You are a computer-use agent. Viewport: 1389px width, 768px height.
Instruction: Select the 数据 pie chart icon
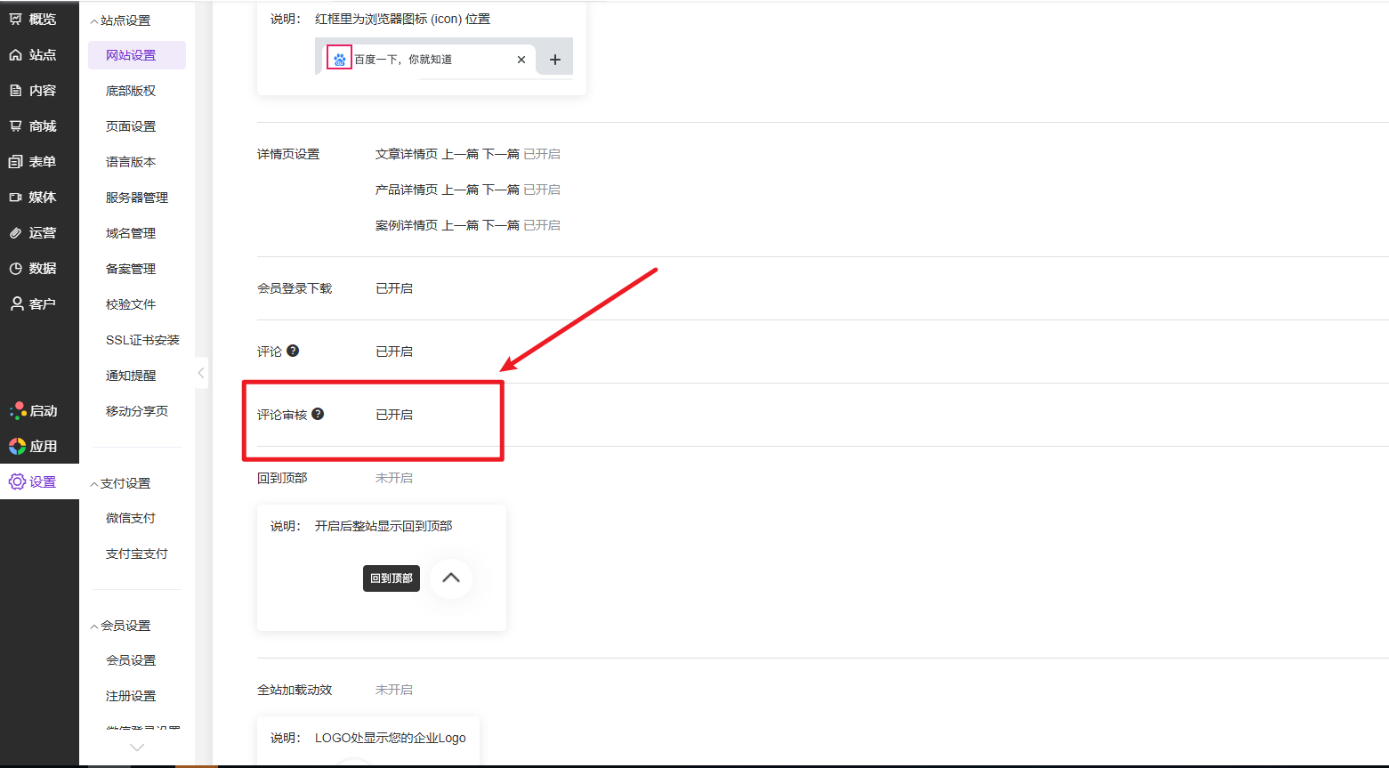tap(16, 268)
